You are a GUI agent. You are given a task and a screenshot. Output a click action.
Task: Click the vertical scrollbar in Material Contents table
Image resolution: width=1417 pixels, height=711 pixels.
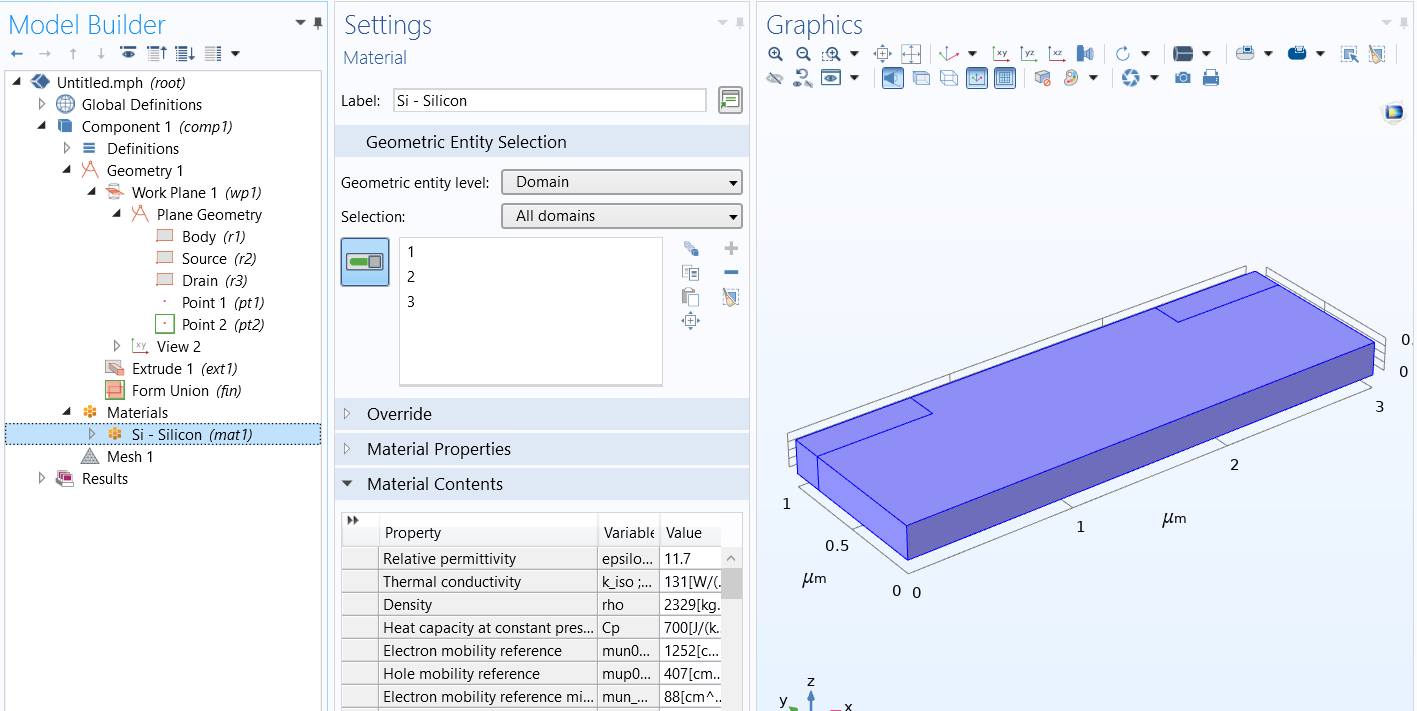[732, 582]
